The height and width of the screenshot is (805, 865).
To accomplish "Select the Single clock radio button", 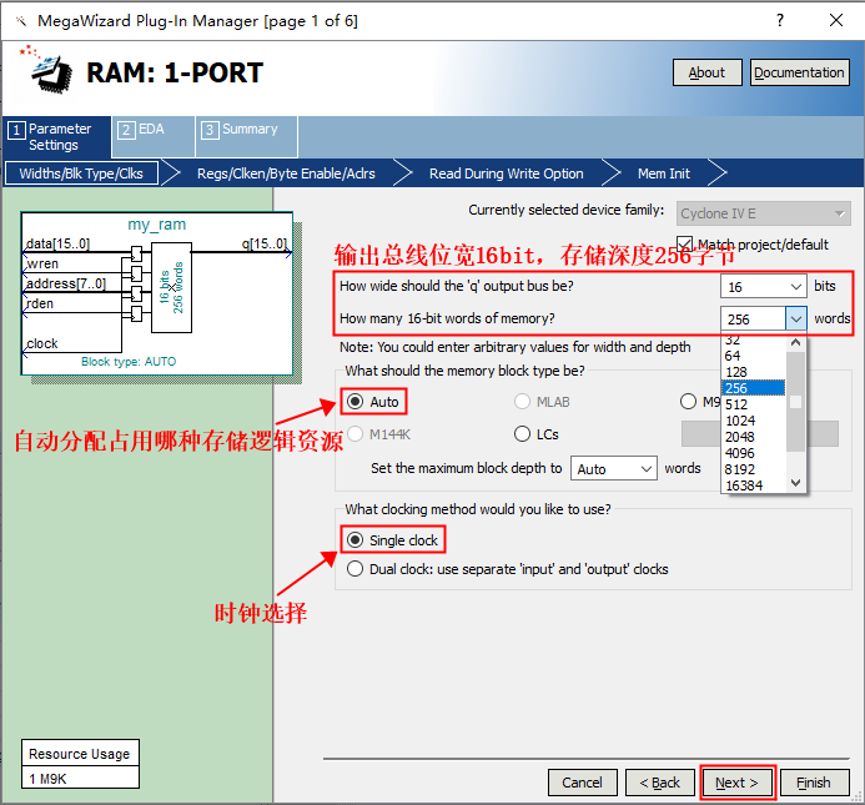I will point(355,540).
